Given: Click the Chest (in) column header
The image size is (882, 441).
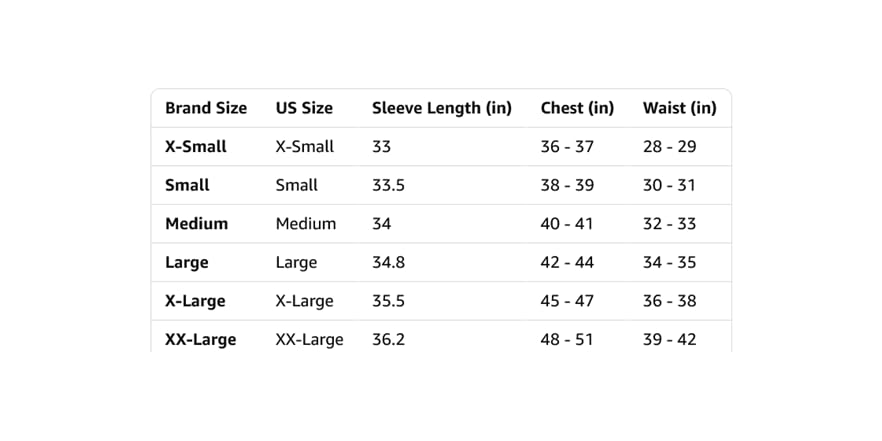Looking at the screenshot, I should [x=577, y=108].
